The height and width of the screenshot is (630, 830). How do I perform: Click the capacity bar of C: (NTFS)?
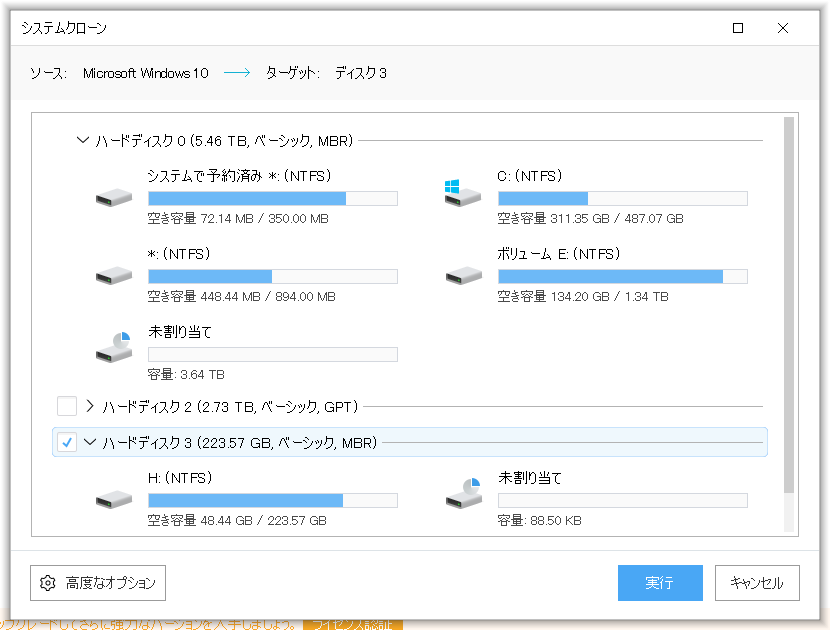click(x=622, y=197)
